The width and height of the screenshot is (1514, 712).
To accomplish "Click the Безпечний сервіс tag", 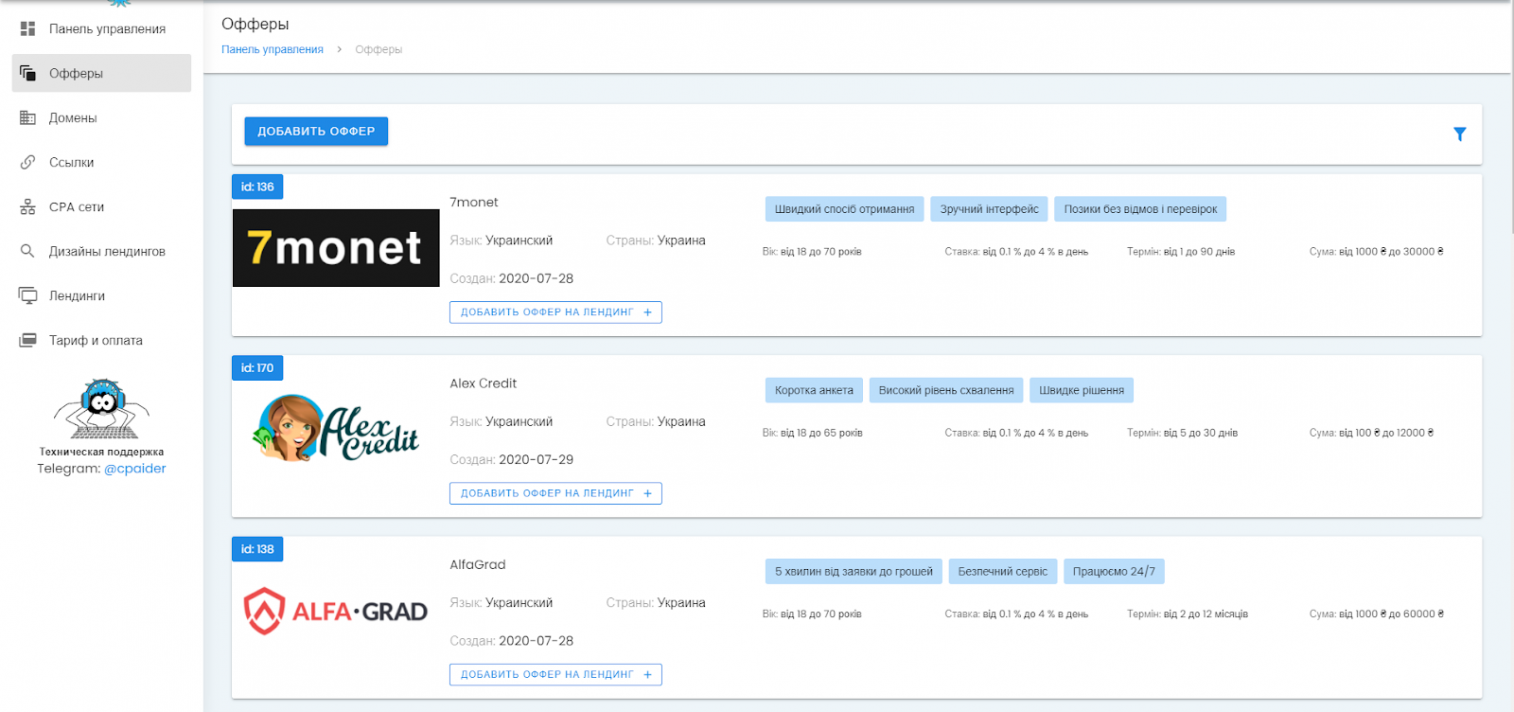I will tap(1003, 571).
